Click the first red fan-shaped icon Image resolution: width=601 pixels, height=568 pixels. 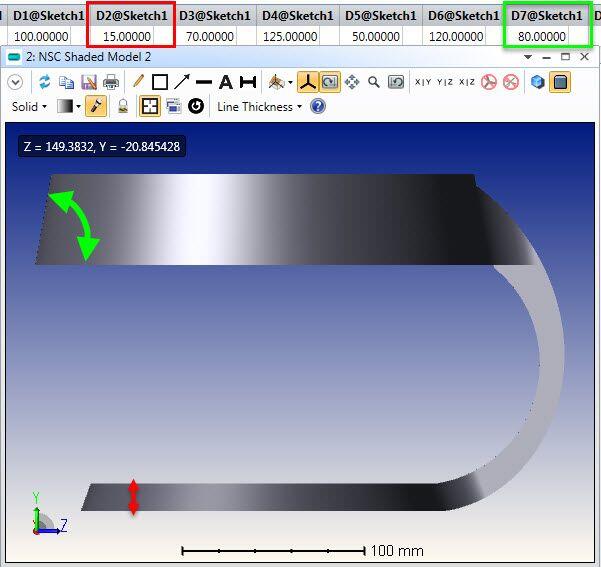click(489, 82)
